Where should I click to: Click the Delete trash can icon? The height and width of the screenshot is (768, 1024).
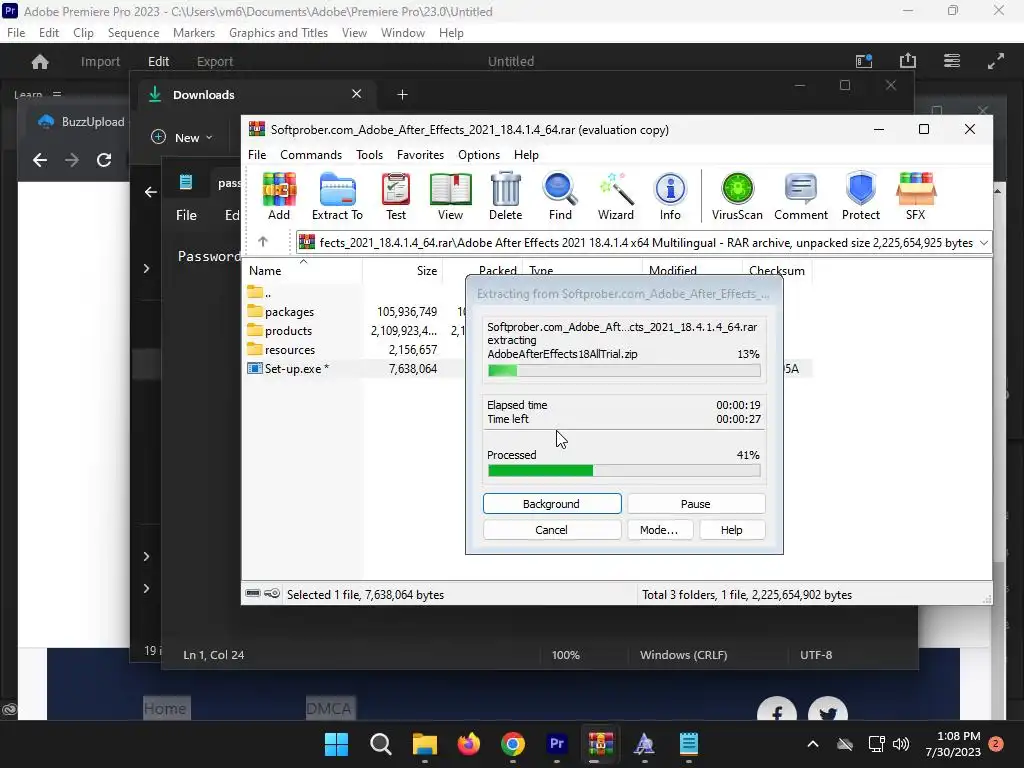505,196
